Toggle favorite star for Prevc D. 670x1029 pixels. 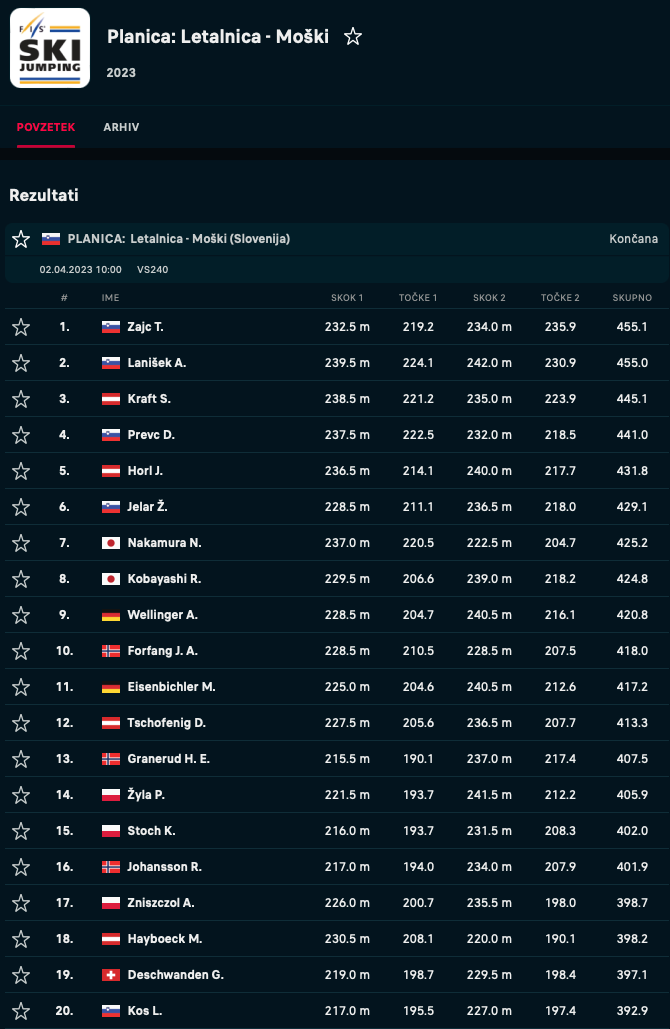(x=21, y=435)
